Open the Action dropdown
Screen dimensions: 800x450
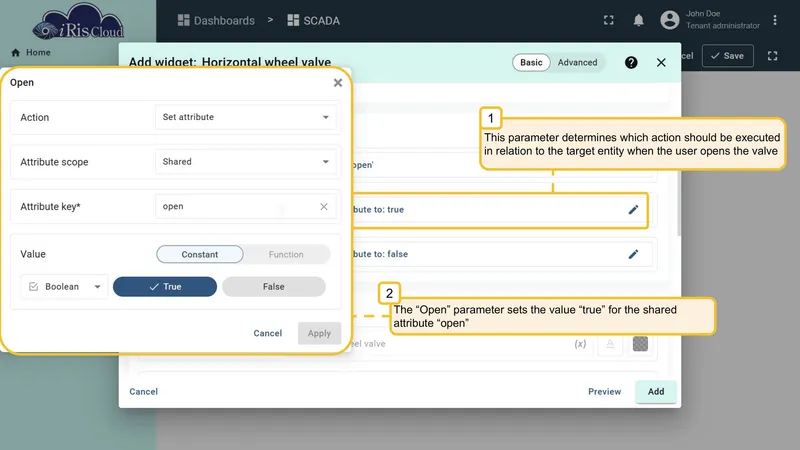pyautogui.click(x=245, y=117)
